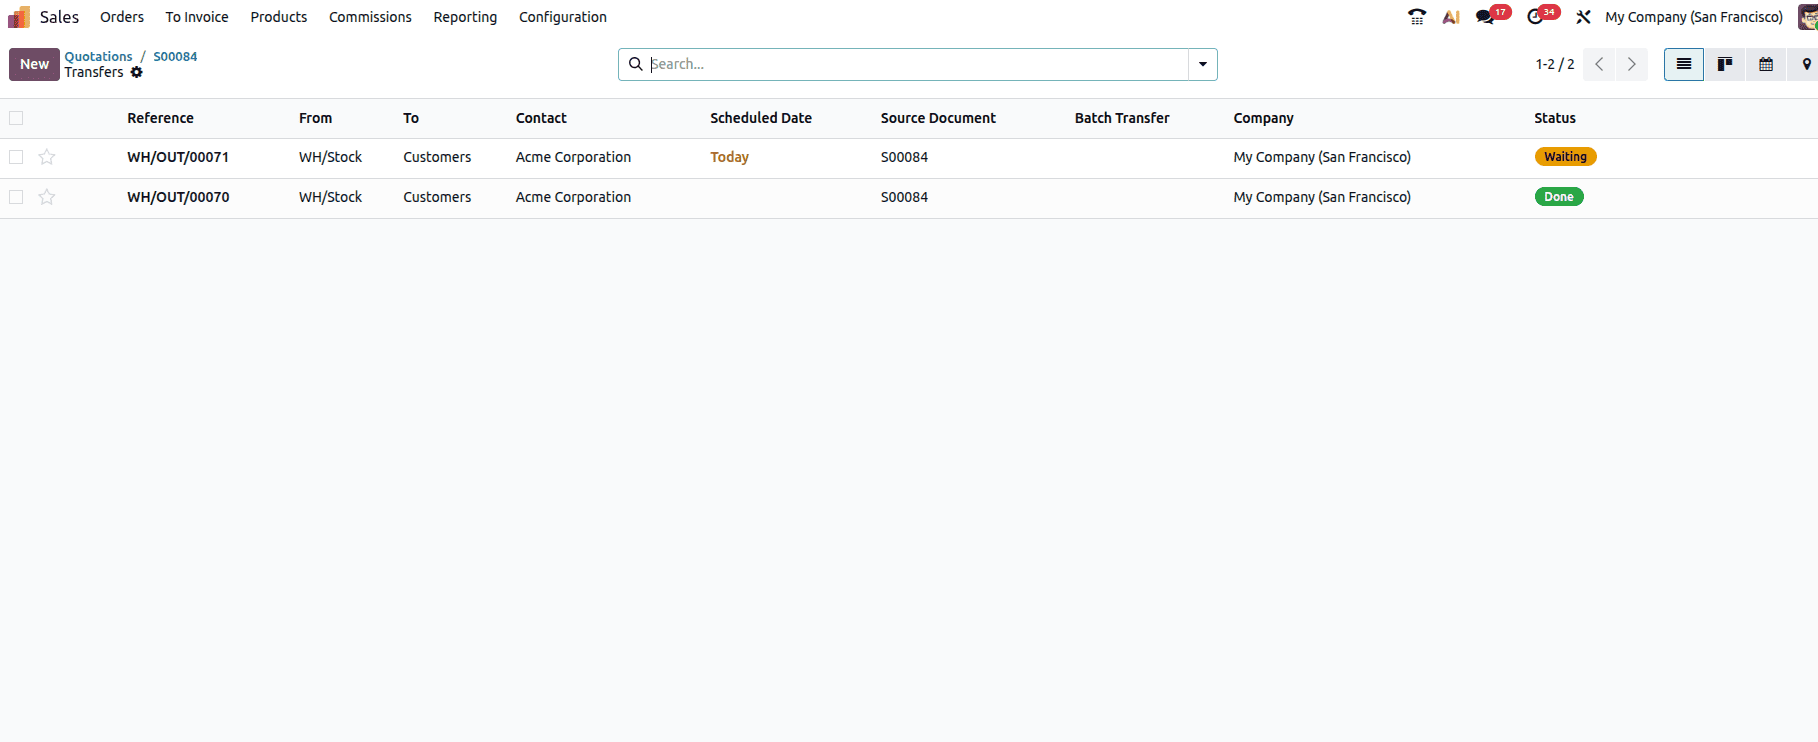Open the user avatar menu

coord(1807,17)
